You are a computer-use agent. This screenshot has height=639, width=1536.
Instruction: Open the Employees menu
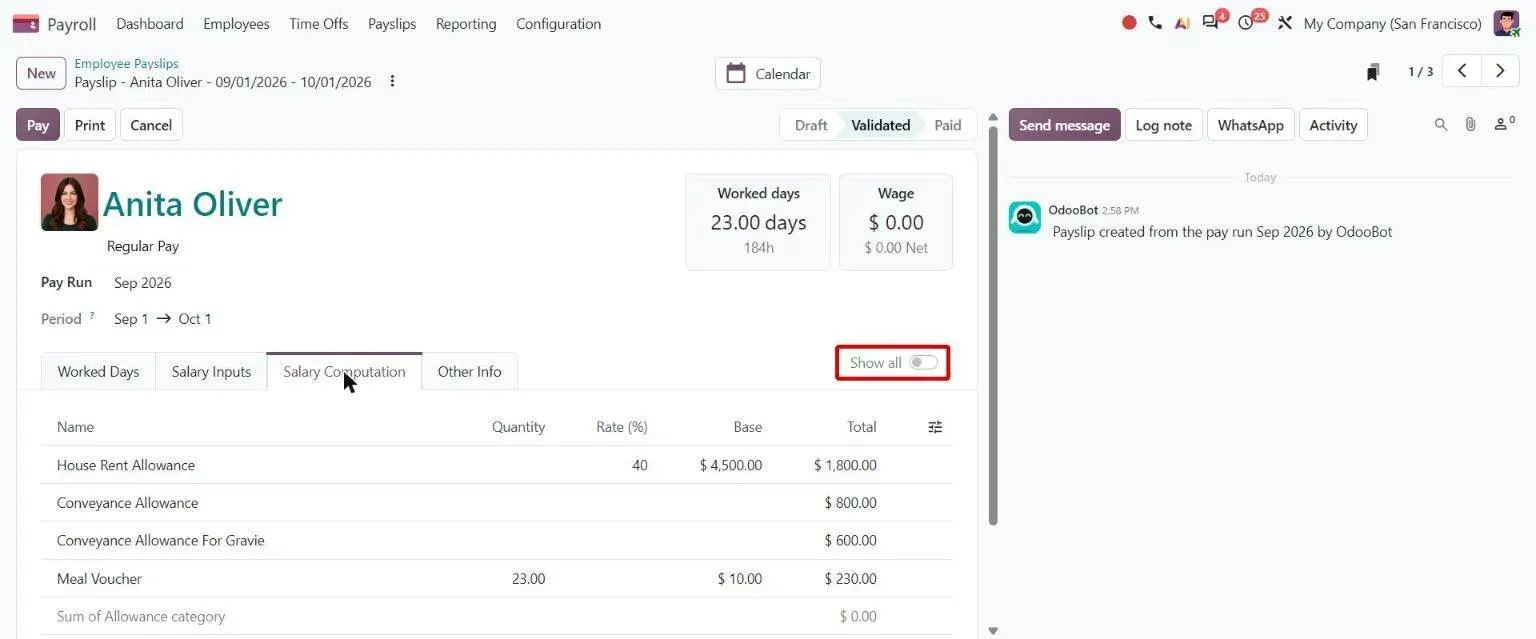coord(236,23)
